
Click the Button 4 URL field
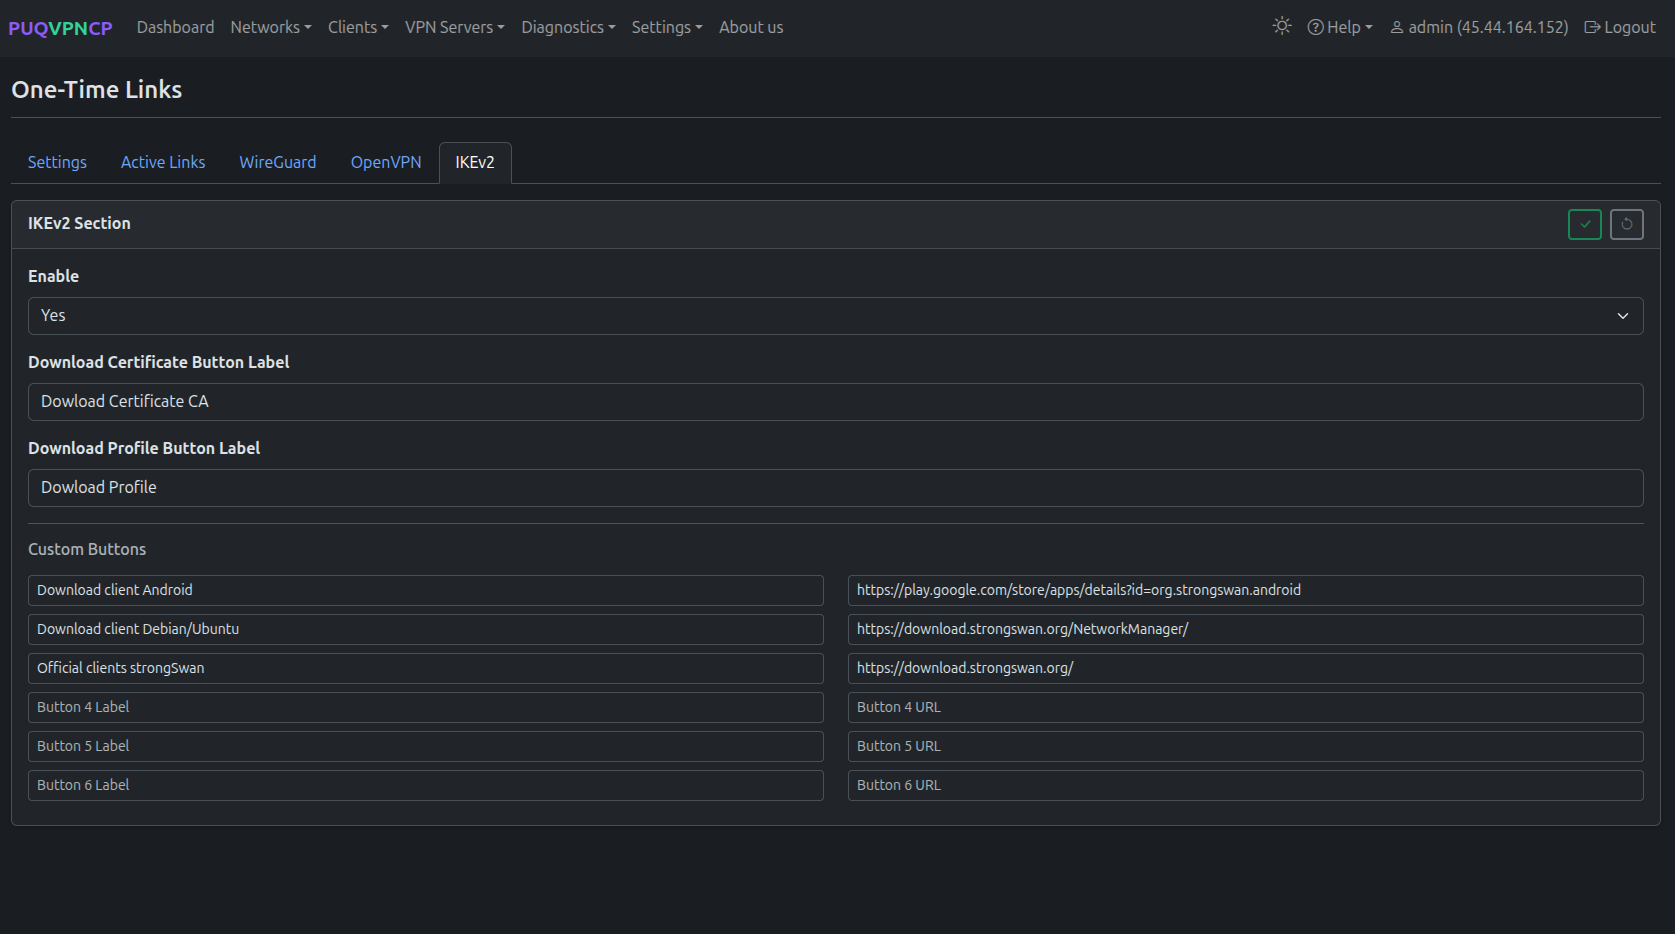pos(1246,707)
